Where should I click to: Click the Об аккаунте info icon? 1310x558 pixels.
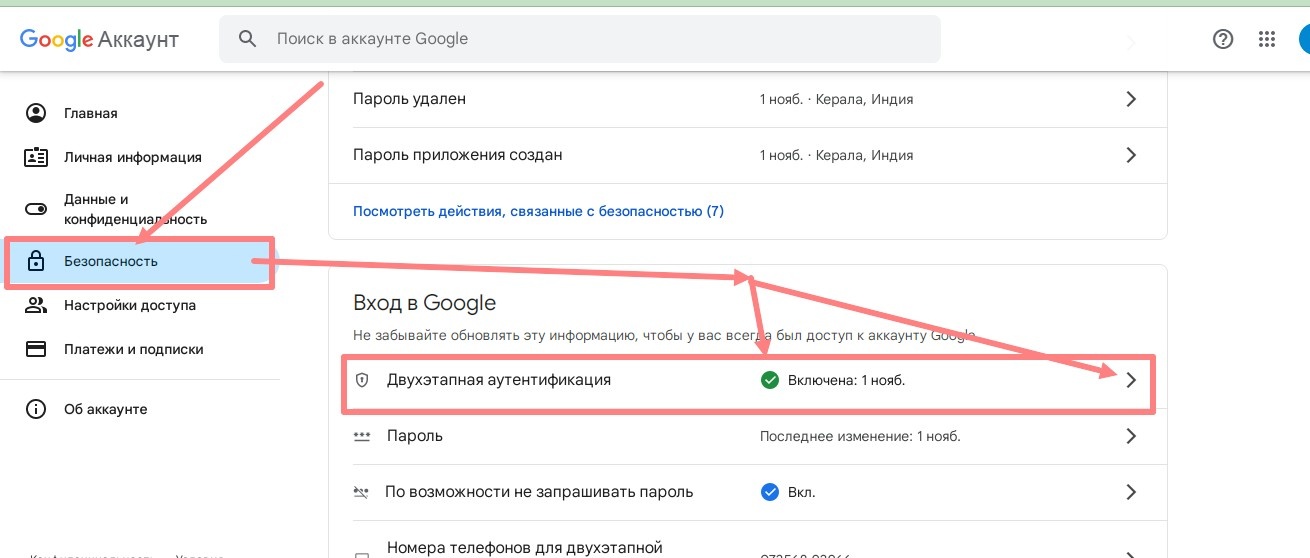coord(36,409)
